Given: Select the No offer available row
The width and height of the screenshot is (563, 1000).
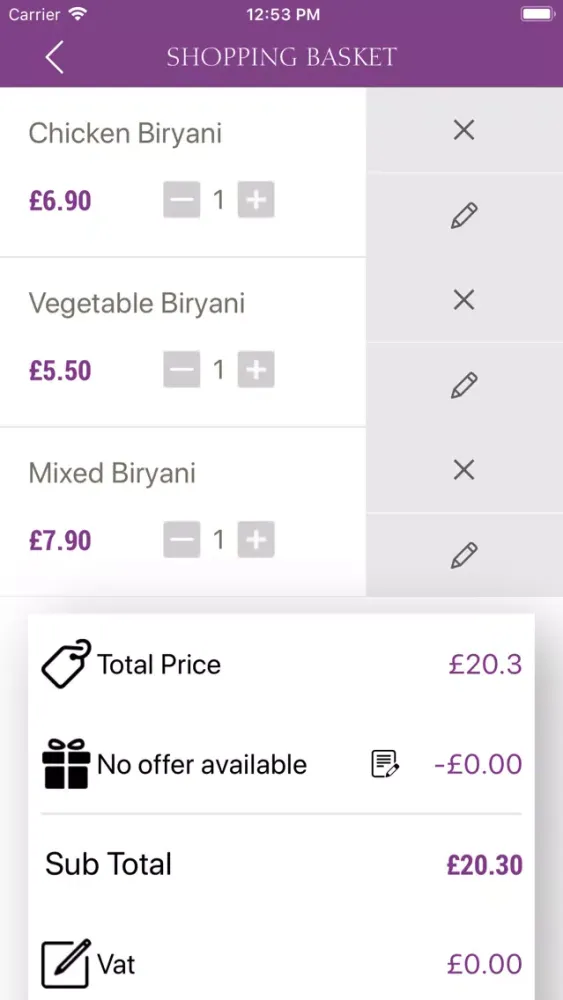Looking at the screenshot, I should coord(281,763).
